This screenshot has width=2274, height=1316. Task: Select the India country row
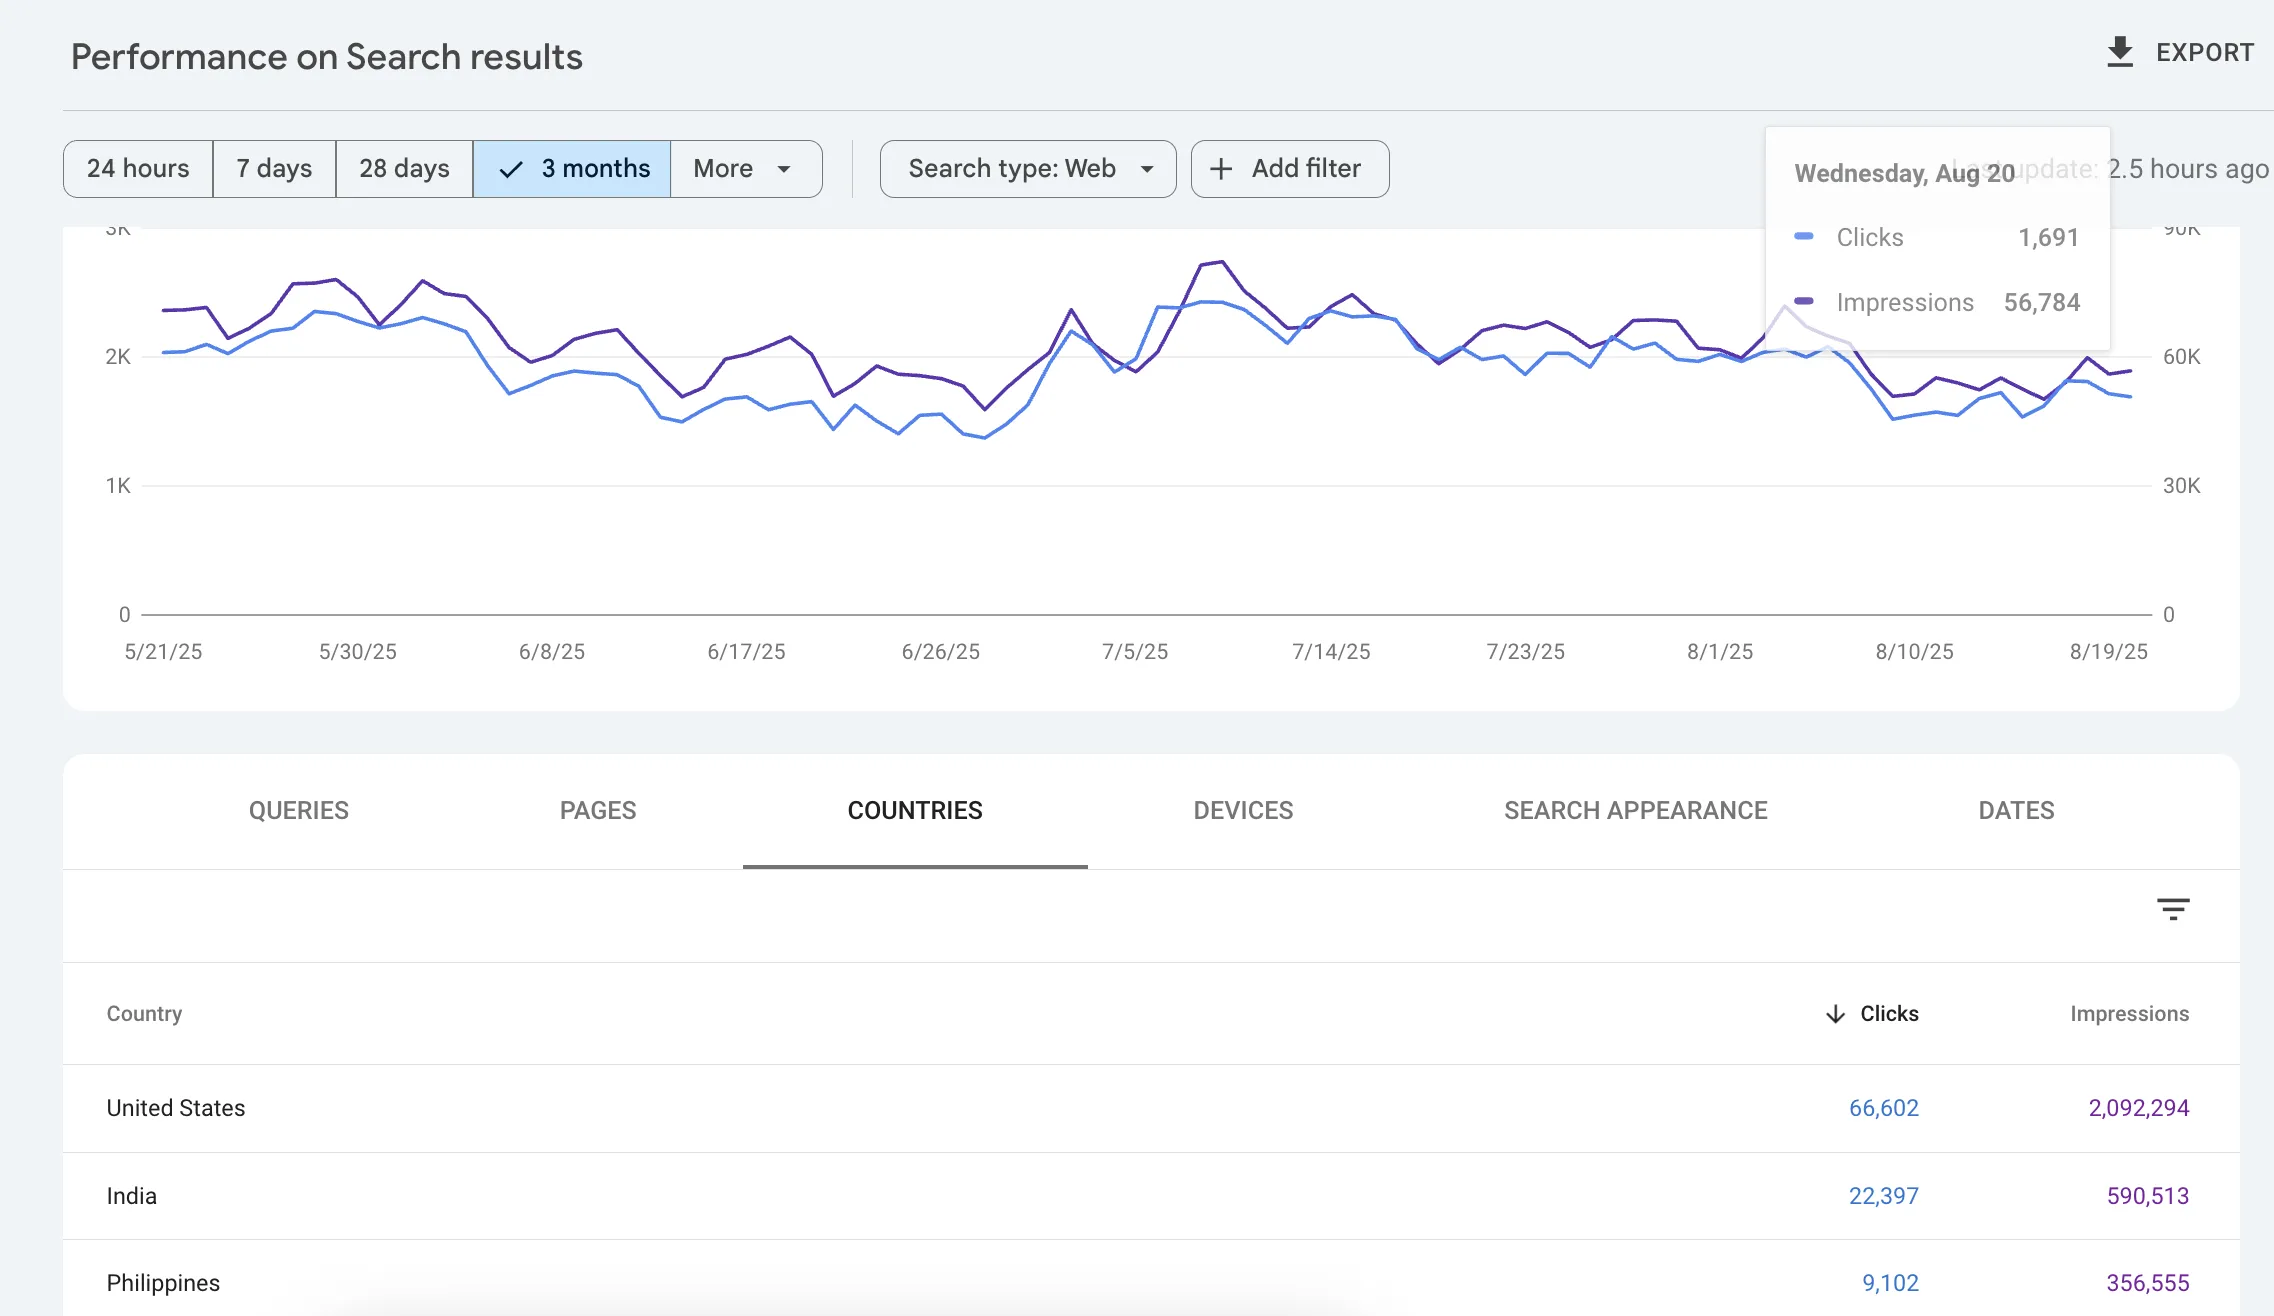(x=1151, y=1196)
